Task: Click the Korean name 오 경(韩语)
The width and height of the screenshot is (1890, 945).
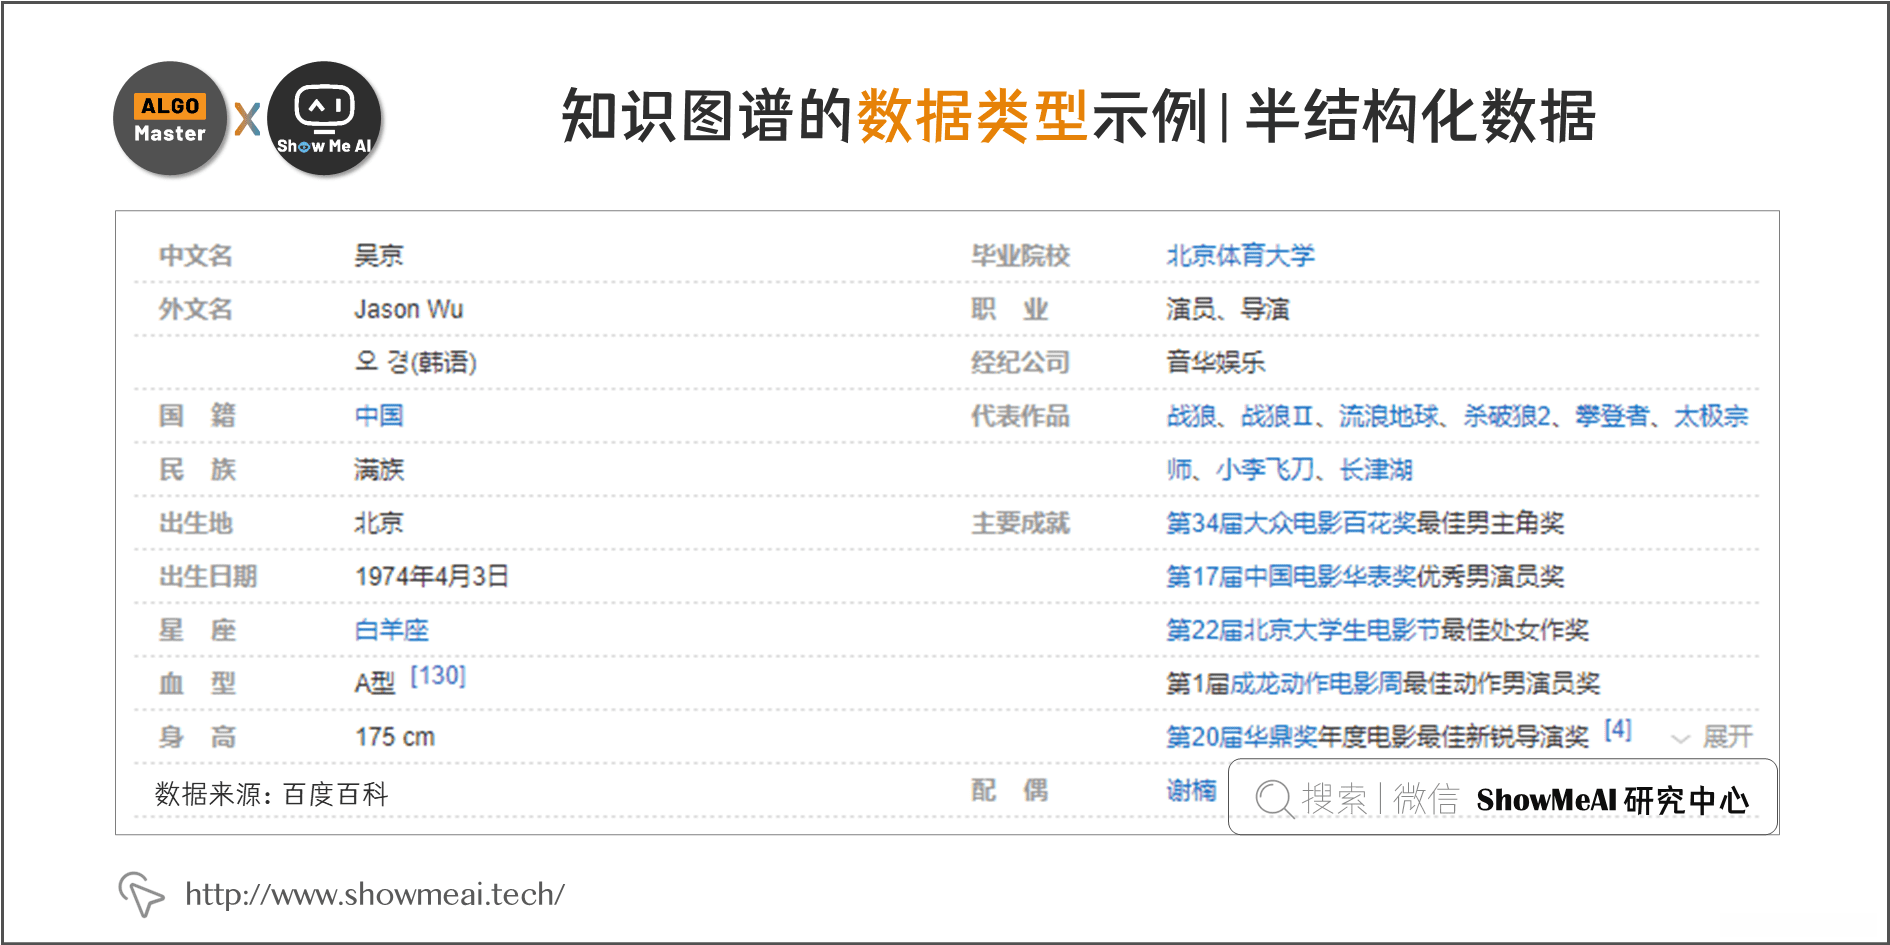Action: click(x=416, y=362)
